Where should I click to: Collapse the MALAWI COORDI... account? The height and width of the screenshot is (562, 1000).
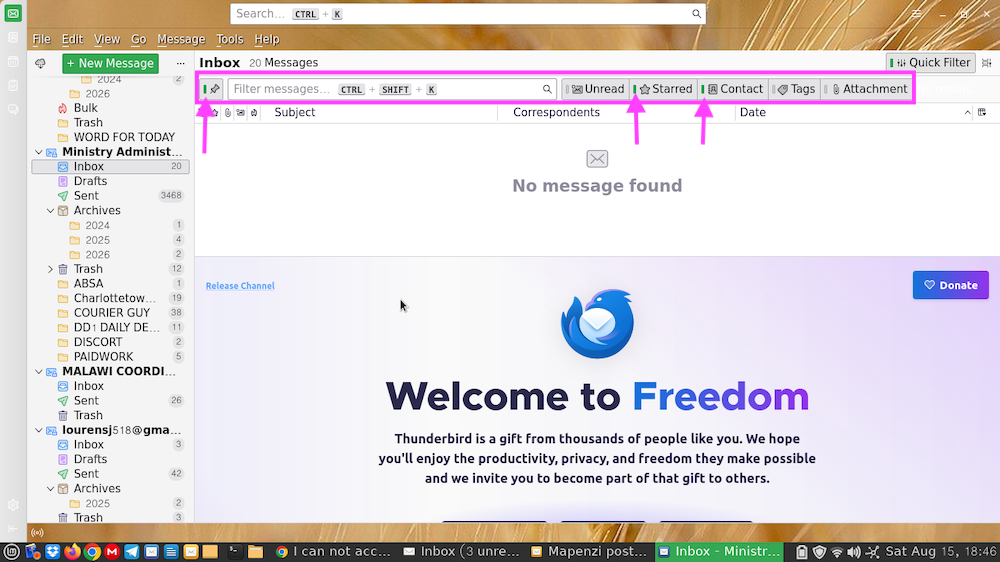39,372
